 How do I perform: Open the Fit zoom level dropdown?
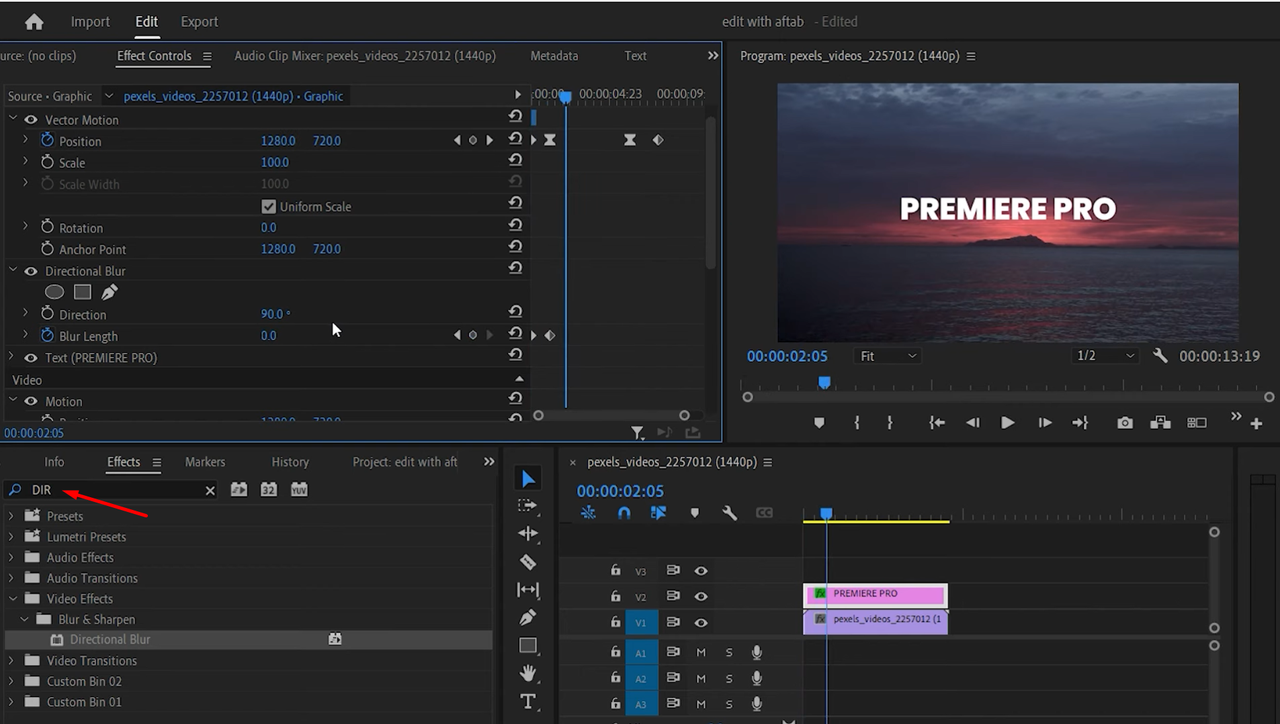[888, 356]
